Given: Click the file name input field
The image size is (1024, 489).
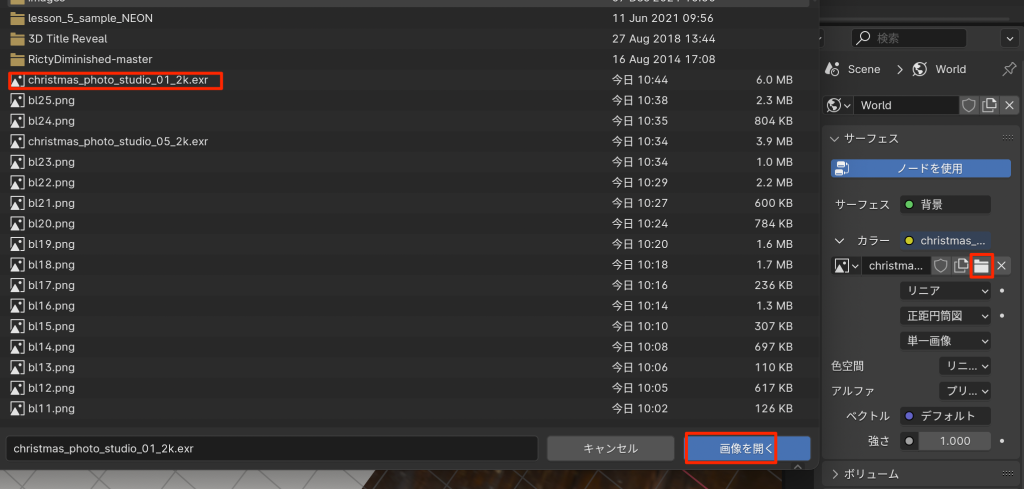Looking at the screenshot, I should (x=272, y=449).
